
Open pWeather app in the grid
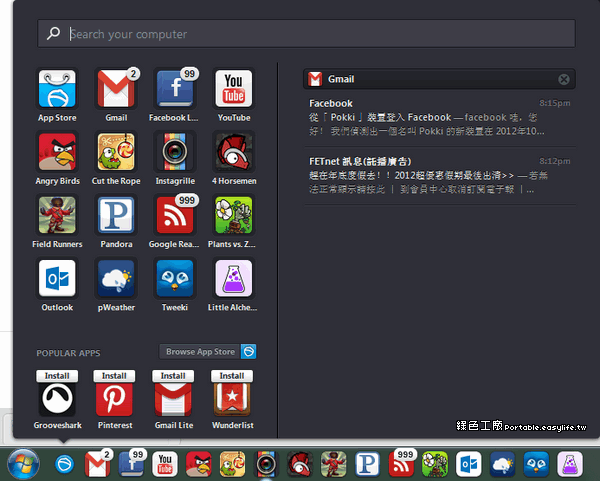(x=116, y=278)
